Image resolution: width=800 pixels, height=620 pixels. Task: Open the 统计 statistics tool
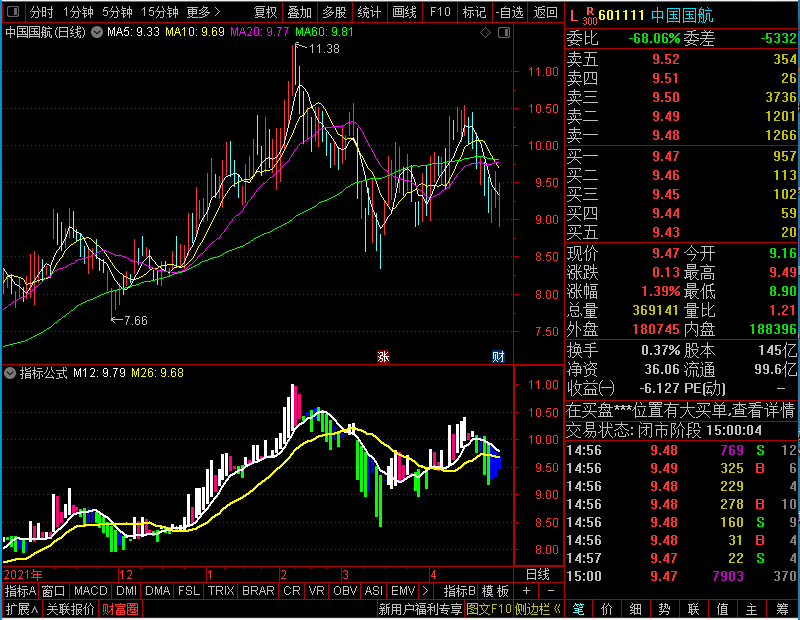[369, 12]
